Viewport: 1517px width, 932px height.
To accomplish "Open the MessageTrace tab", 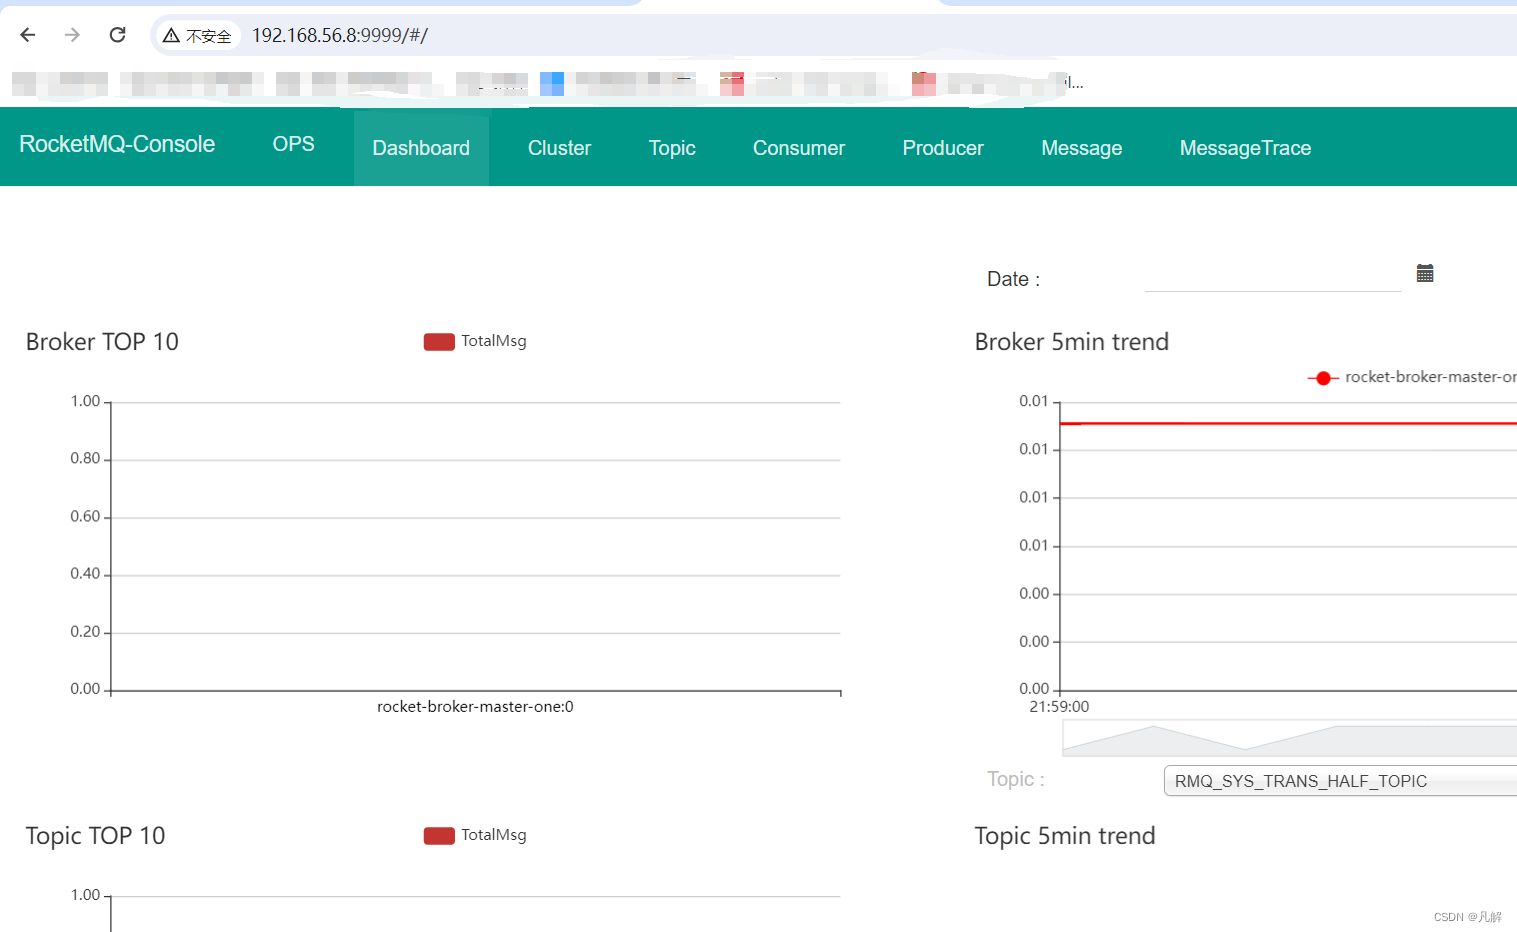I will 1245,148.
